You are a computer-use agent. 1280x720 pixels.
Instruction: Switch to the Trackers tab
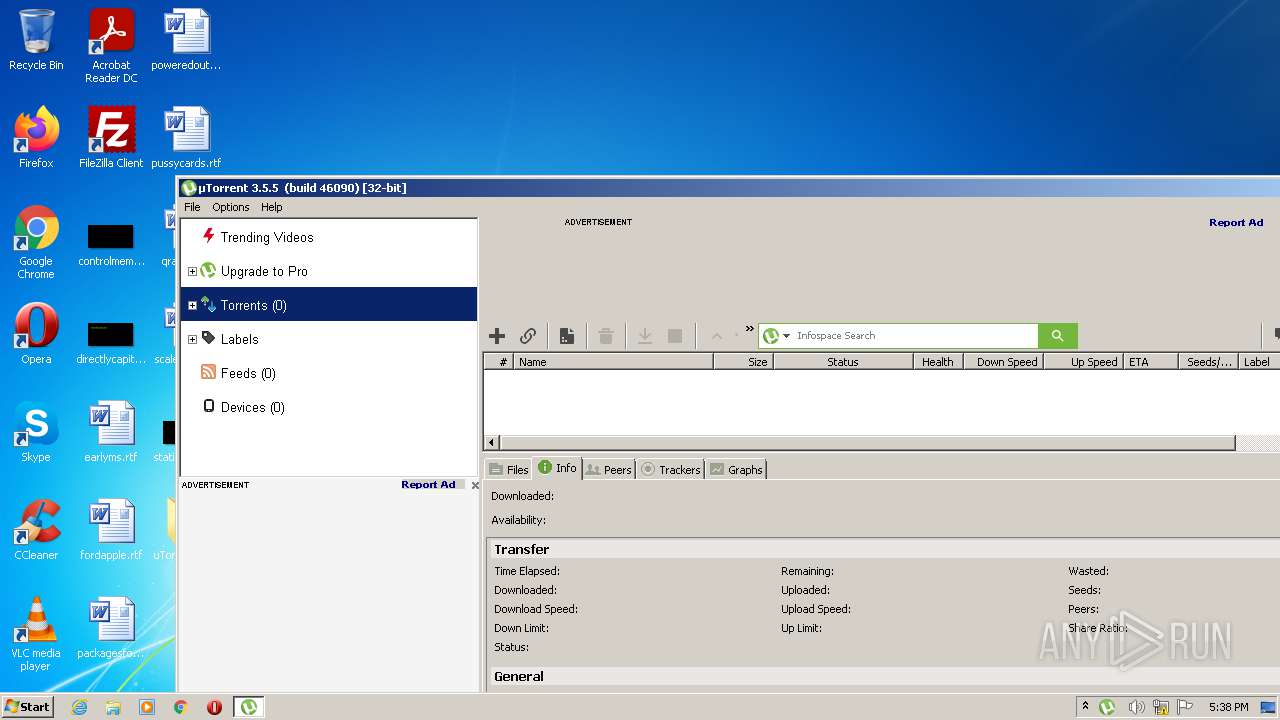point(670,469)
